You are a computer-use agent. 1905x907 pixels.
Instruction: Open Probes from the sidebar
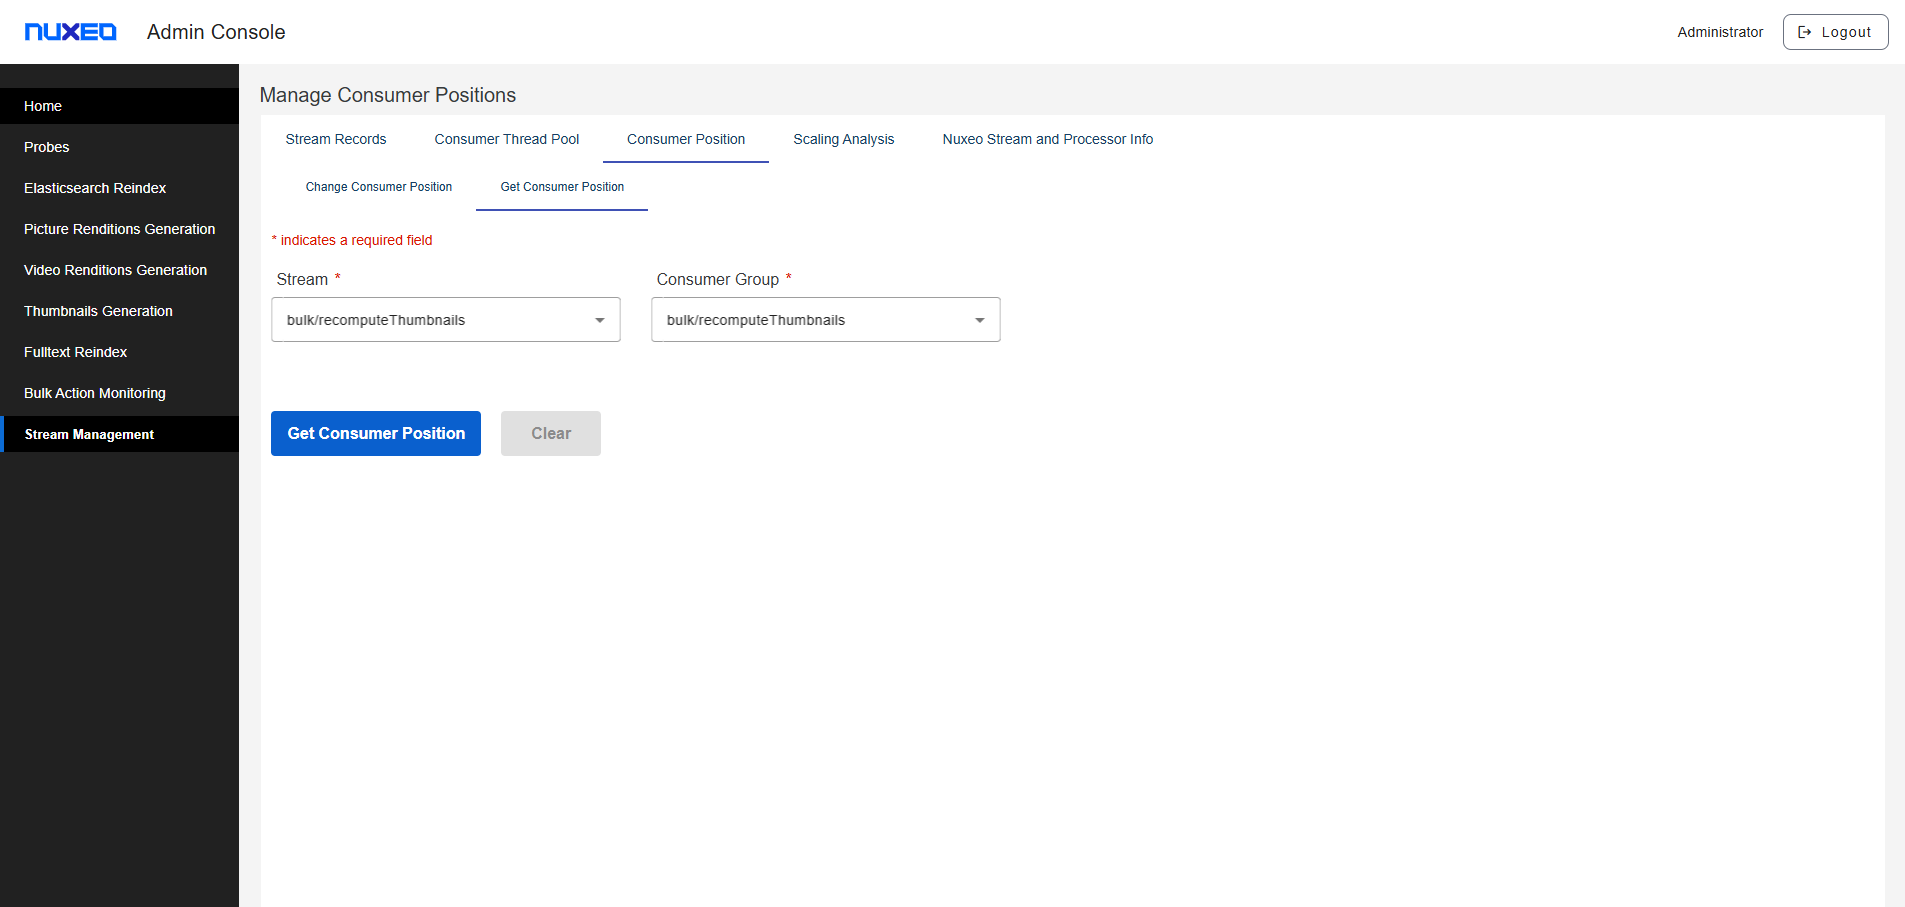(x=47, y=147)
